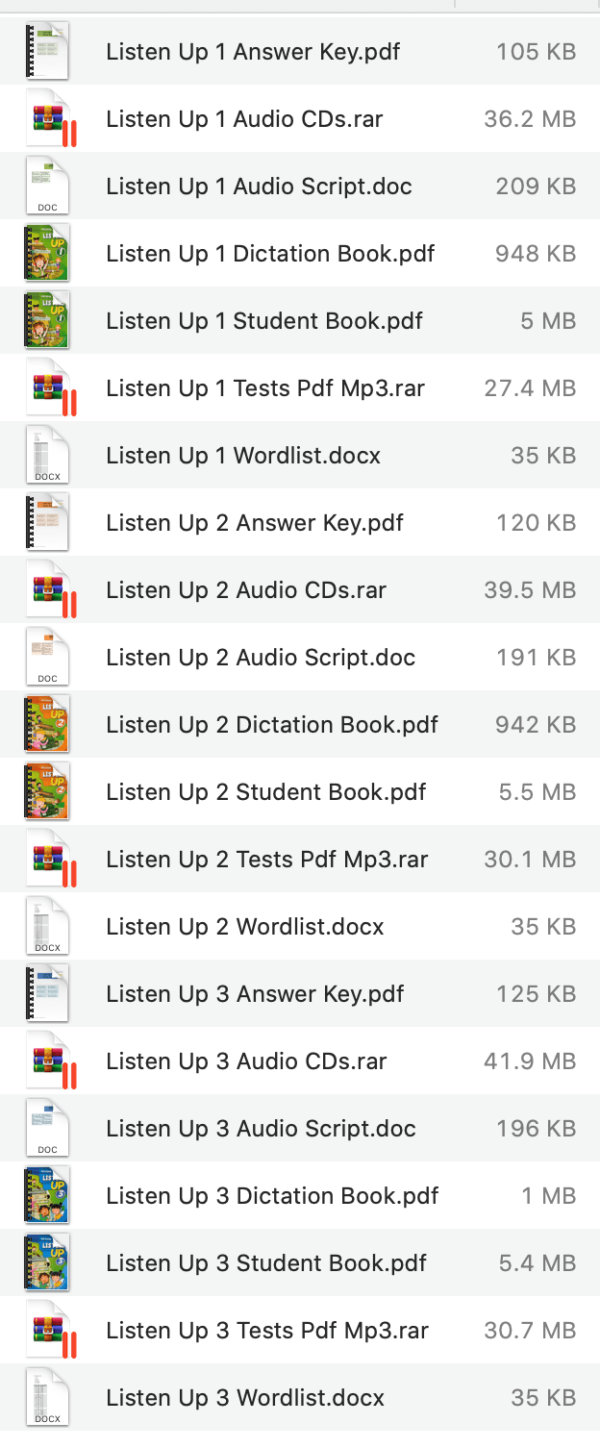Click the 41.9 MB size label
Screen dimensions: 600x1448
coord(529,1060)
